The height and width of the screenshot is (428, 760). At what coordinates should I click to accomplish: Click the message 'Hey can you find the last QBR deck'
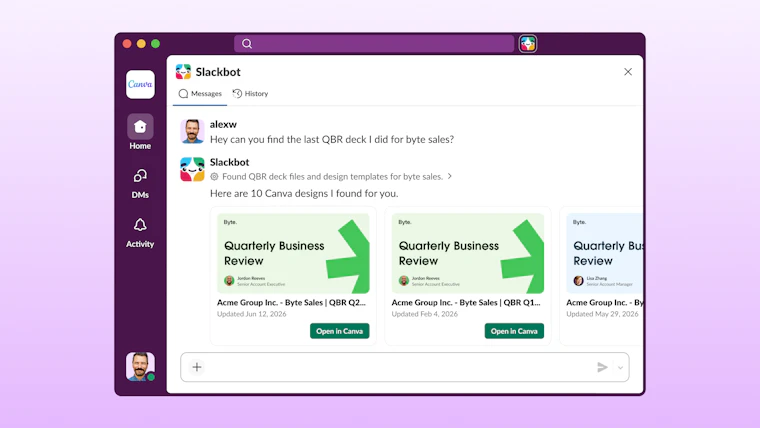(x=332, y=140)
